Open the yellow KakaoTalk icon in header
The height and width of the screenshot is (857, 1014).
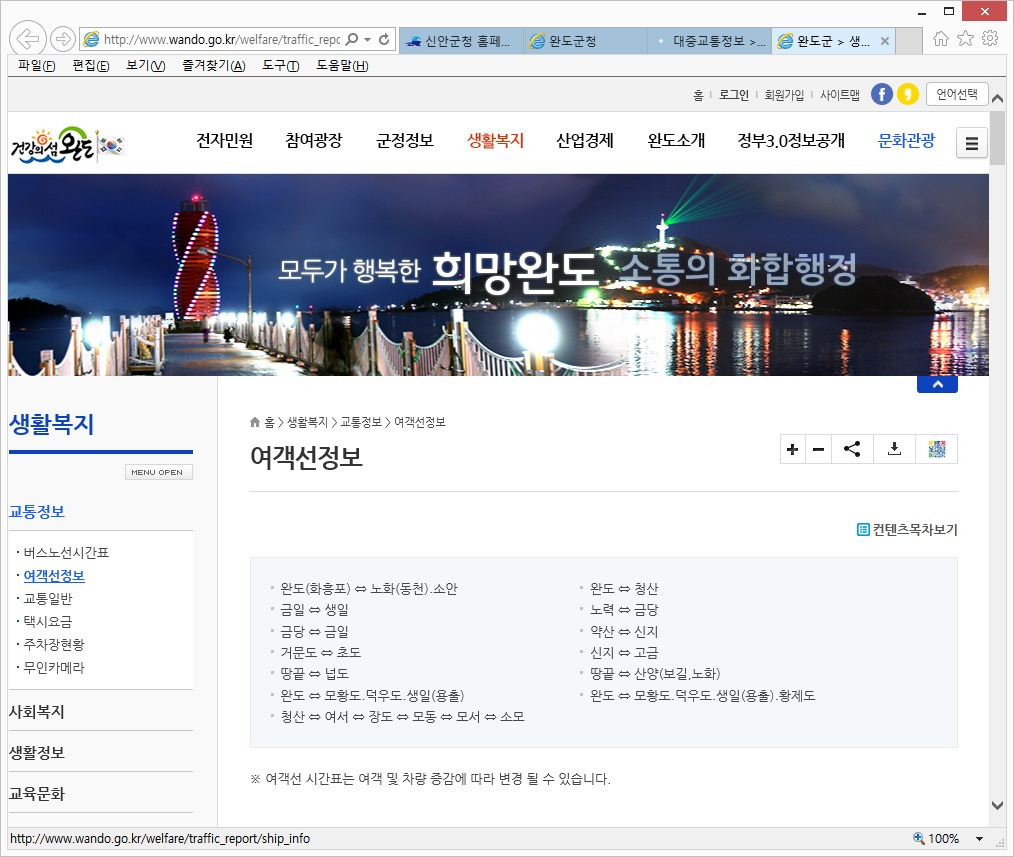[x=907, y=94]
